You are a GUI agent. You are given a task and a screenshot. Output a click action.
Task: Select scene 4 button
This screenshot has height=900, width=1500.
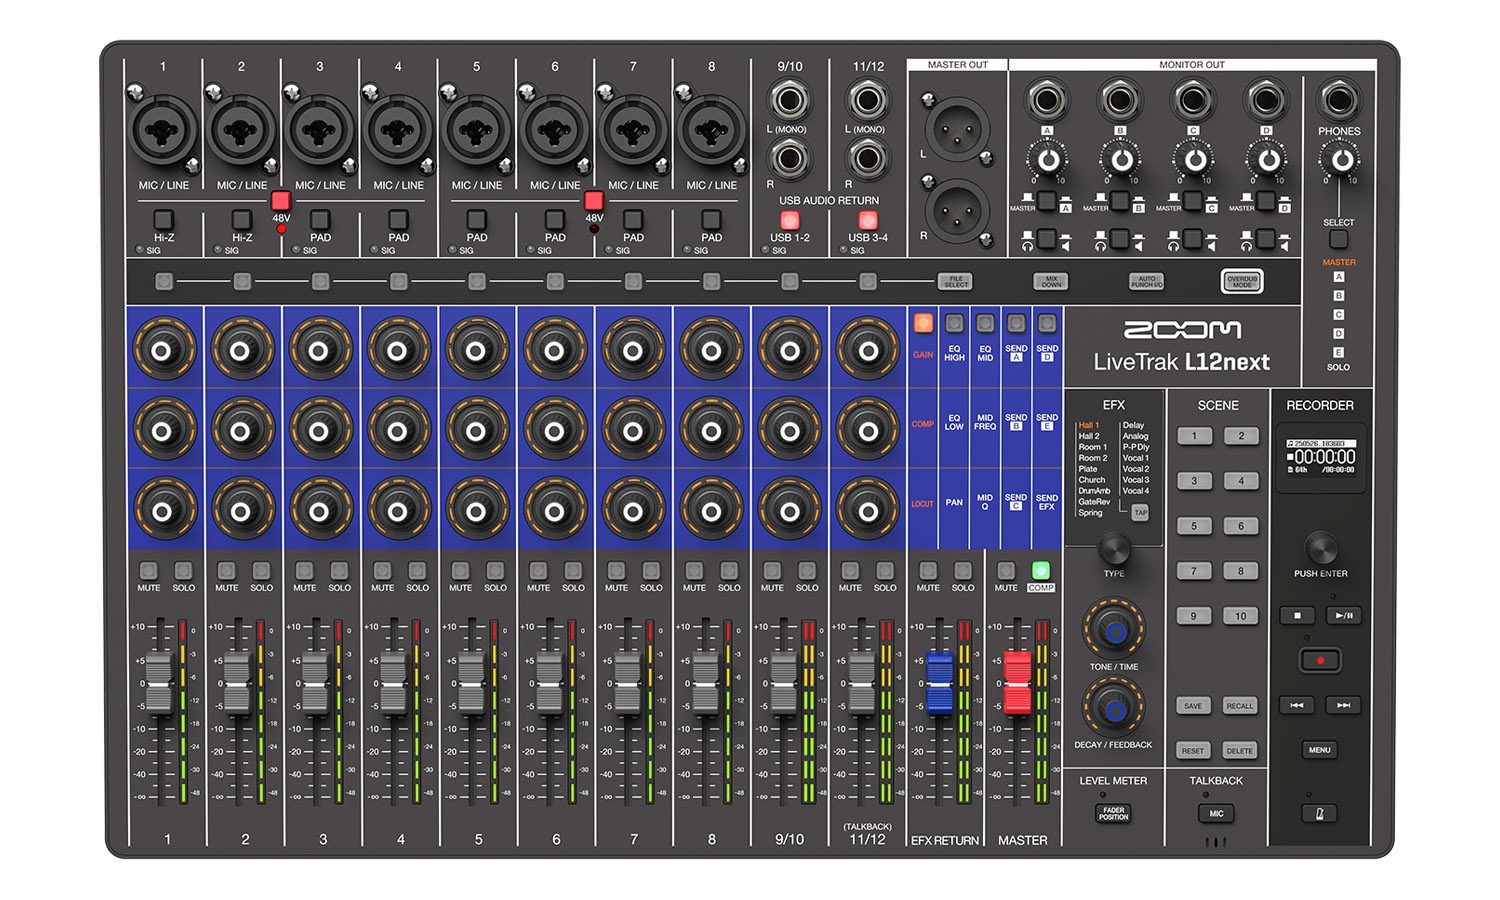click(1241, 481)
